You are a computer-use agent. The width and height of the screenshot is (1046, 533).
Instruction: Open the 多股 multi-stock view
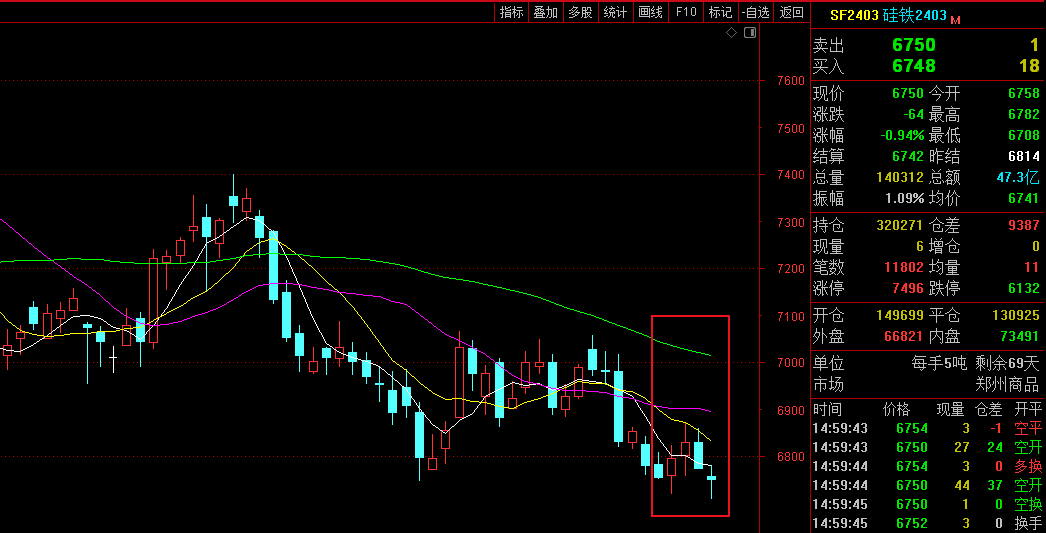pyautogui.click(x=580, y=12)
